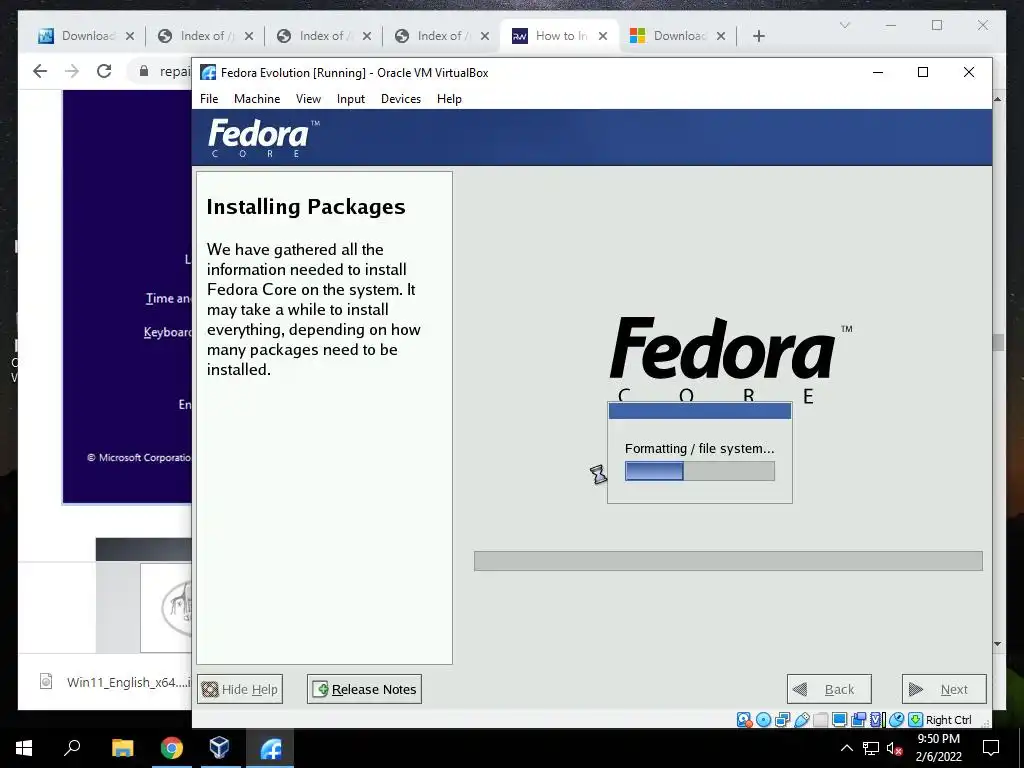Open the Windows Start menu
Image resolution: width=1024 pixels, height=768 pixels.
(x=24, y=748)
